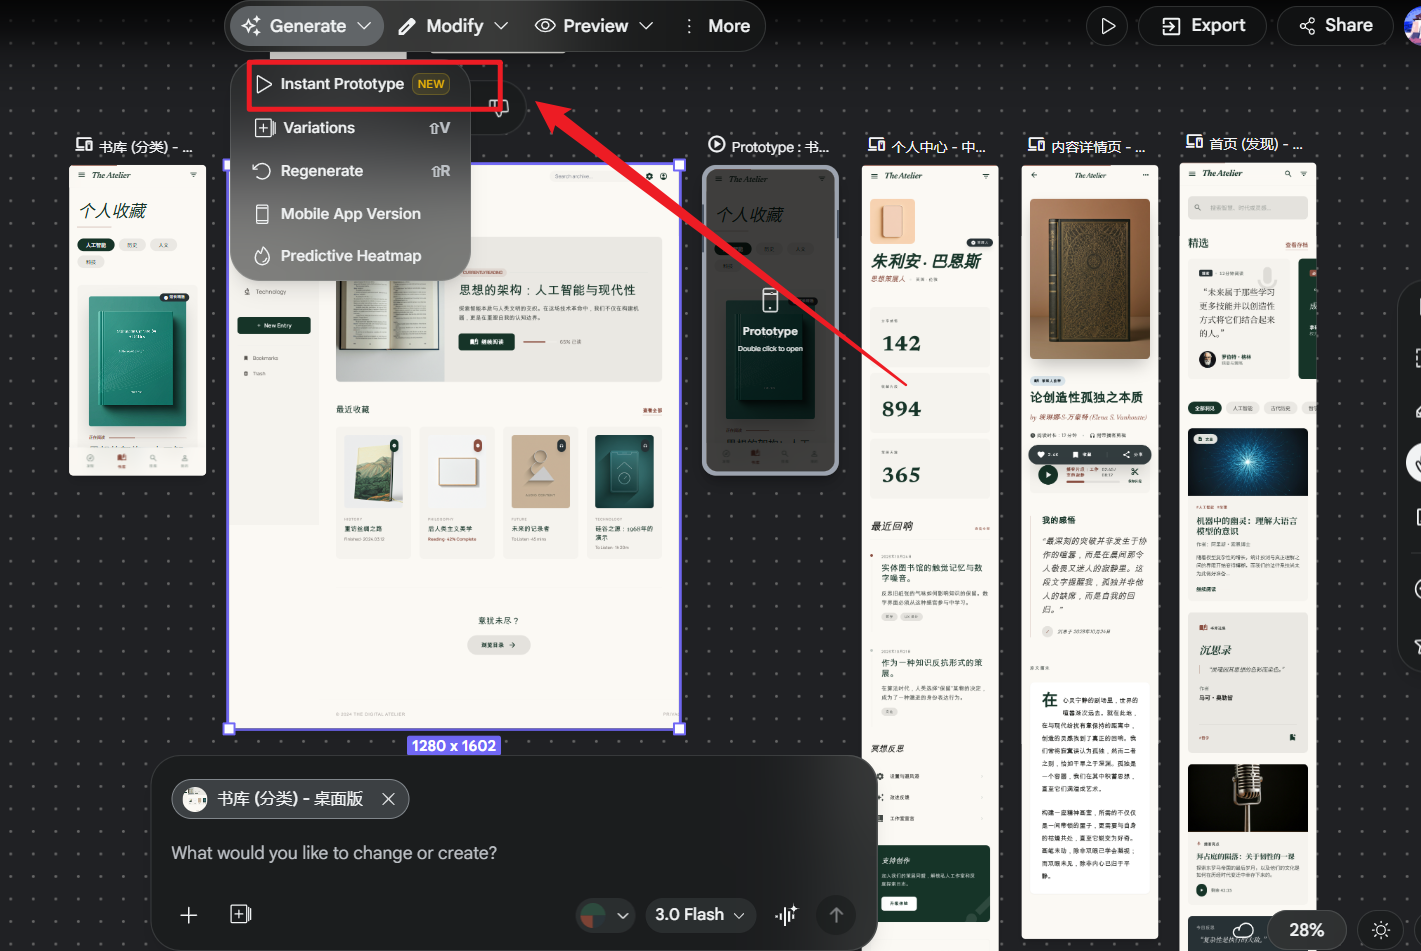Click the 思想的架构 article heading in desktop frame

[547, 290]
